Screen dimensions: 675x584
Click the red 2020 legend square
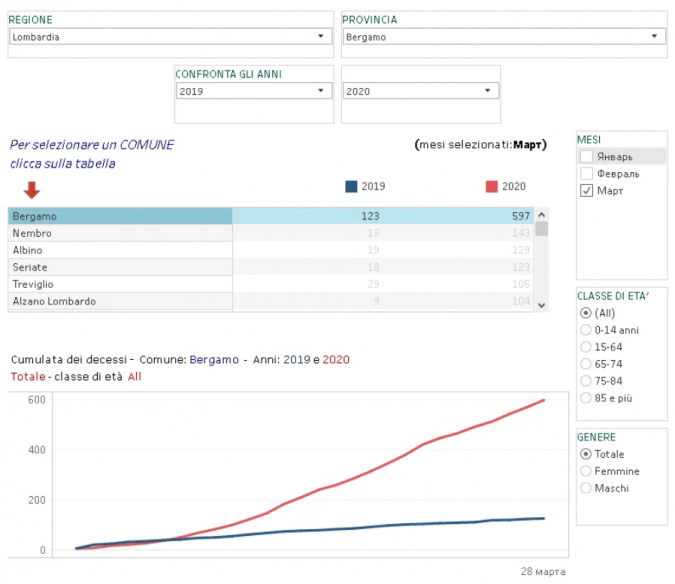(491, 186)
